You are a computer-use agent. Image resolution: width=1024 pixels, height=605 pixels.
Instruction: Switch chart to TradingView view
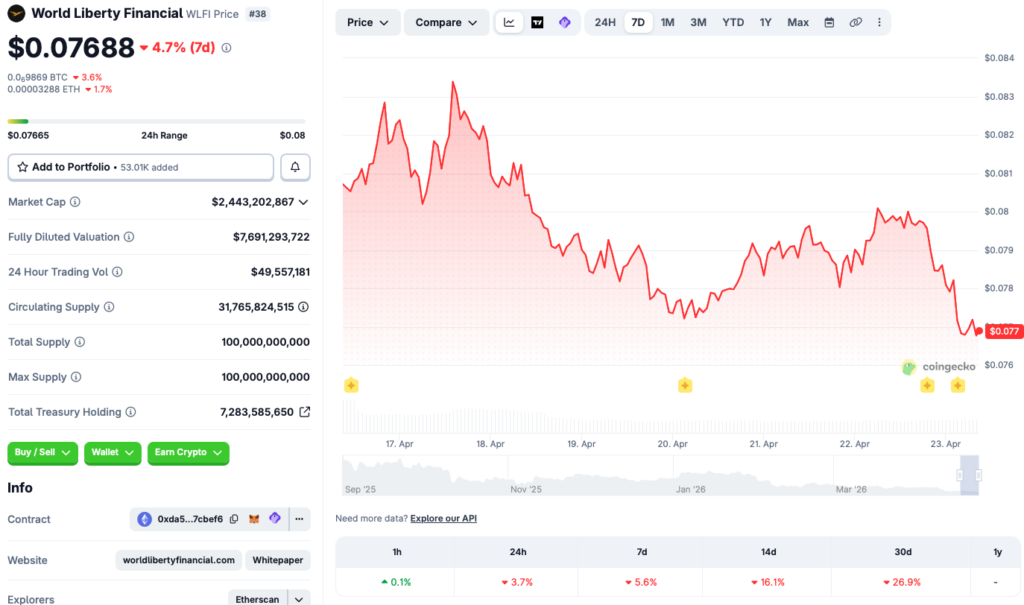(x=537, y=22)
